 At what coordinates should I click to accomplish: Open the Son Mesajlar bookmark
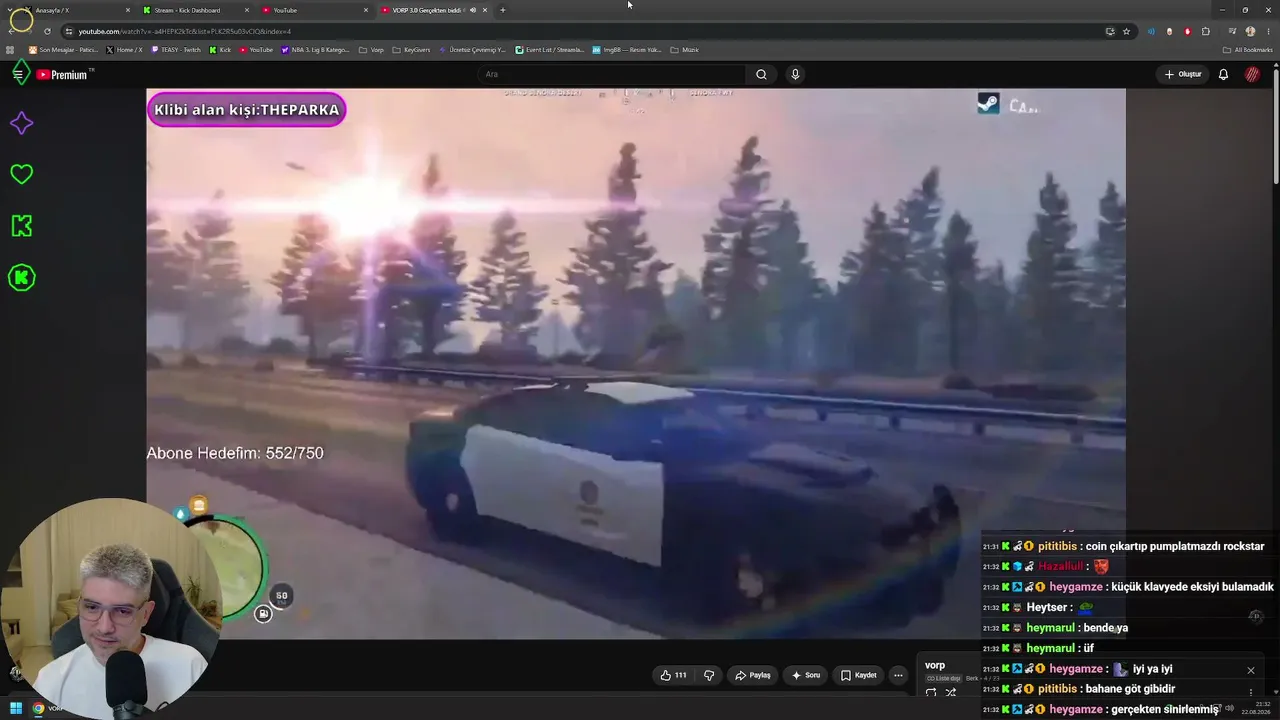[x=63, y=49]
